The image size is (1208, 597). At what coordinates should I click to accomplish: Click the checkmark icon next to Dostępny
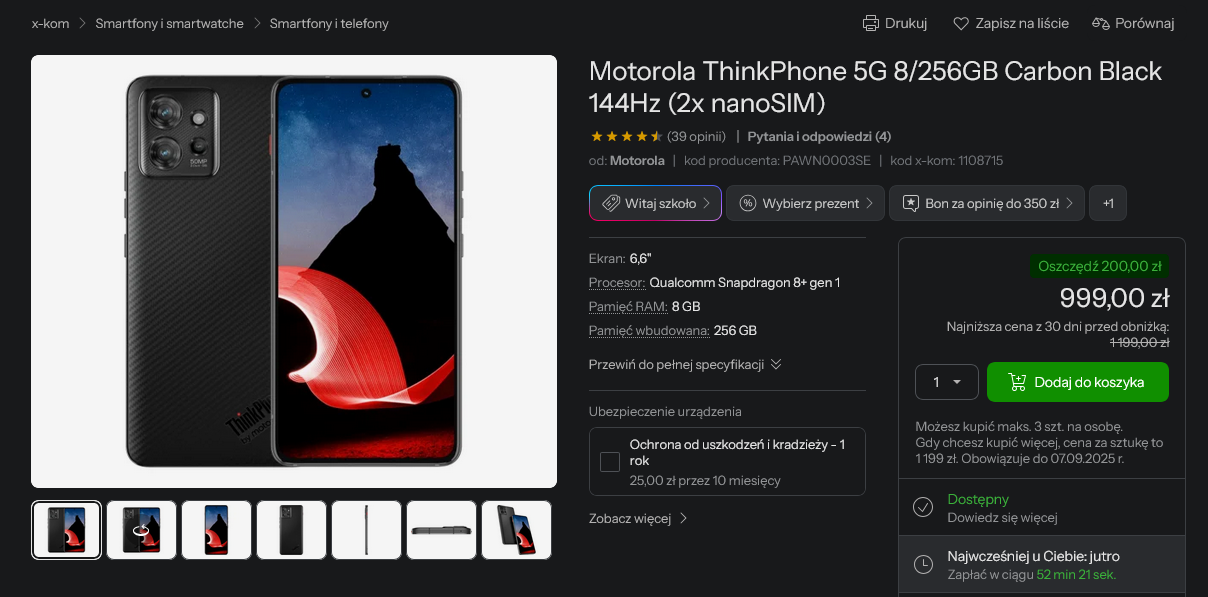pyautogui.click(x=923, y=507)
